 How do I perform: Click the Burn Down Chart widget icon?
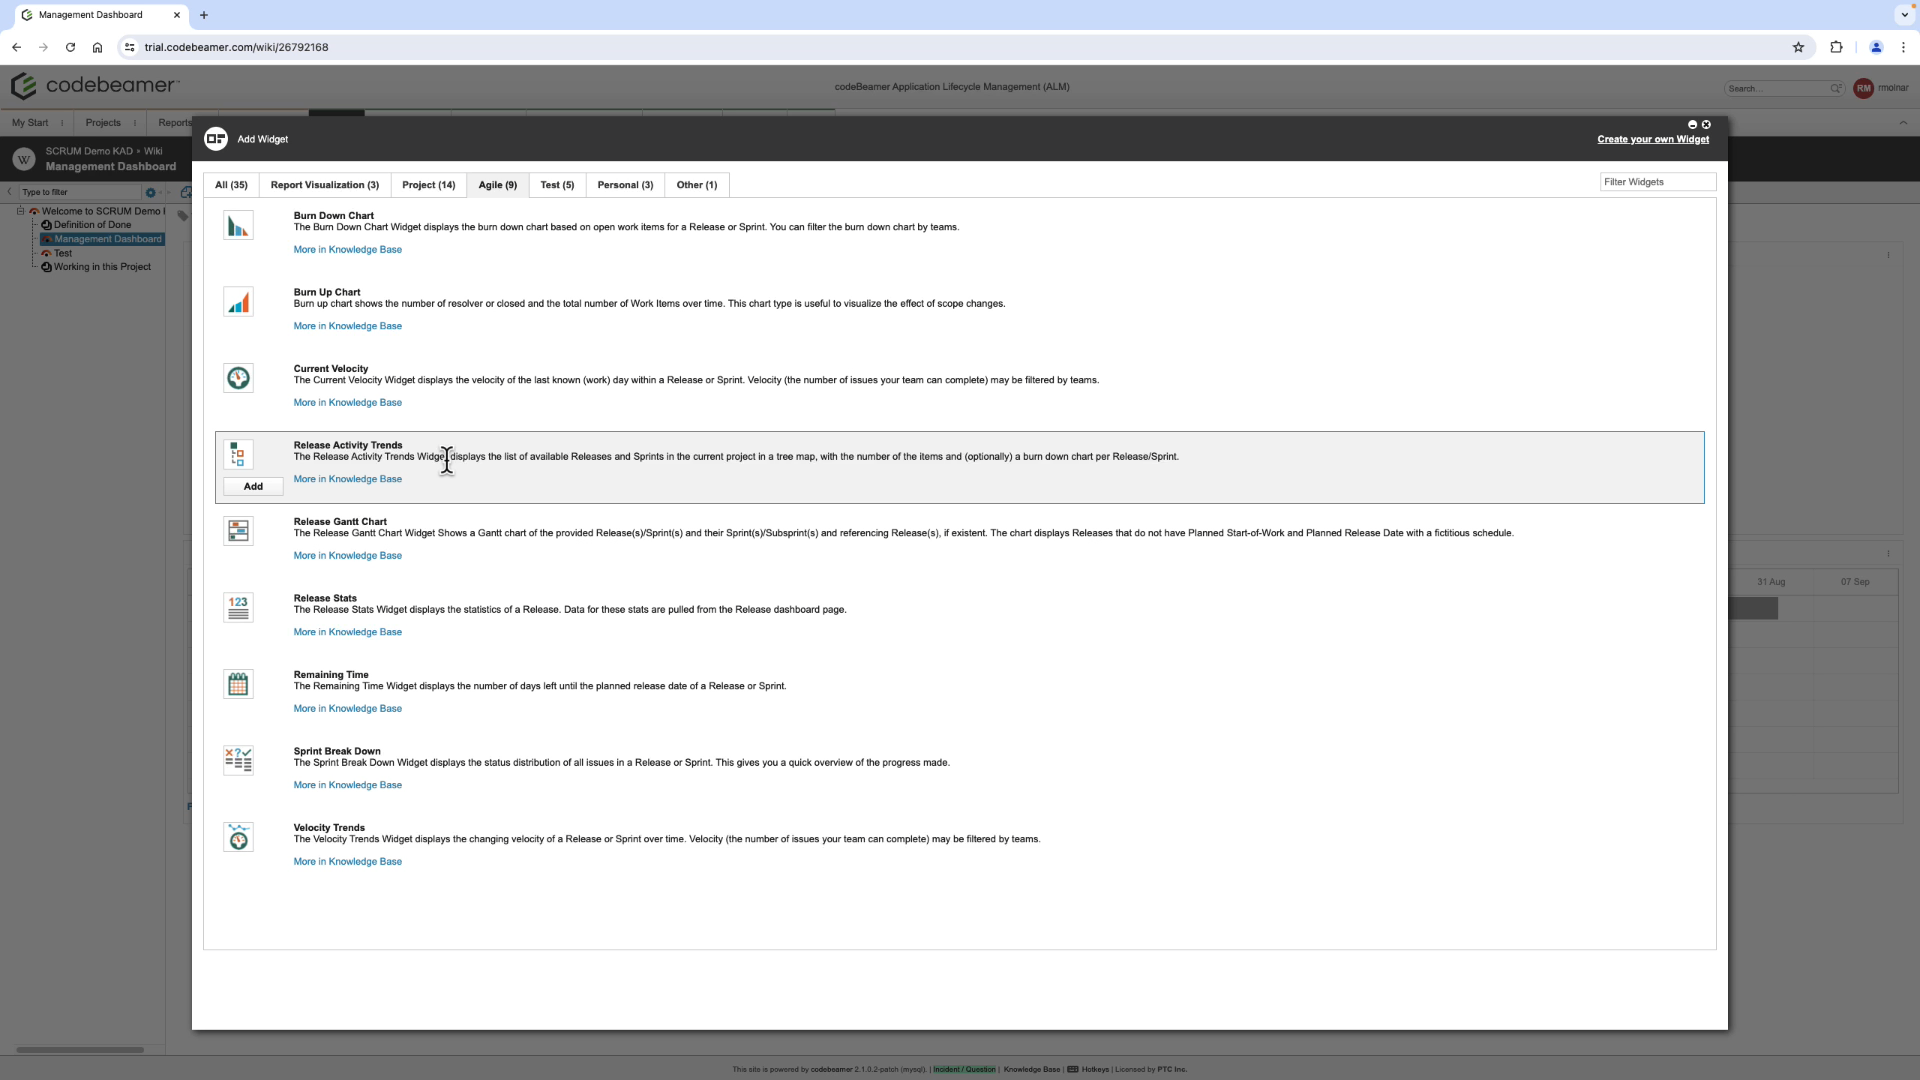pos(238,226)
